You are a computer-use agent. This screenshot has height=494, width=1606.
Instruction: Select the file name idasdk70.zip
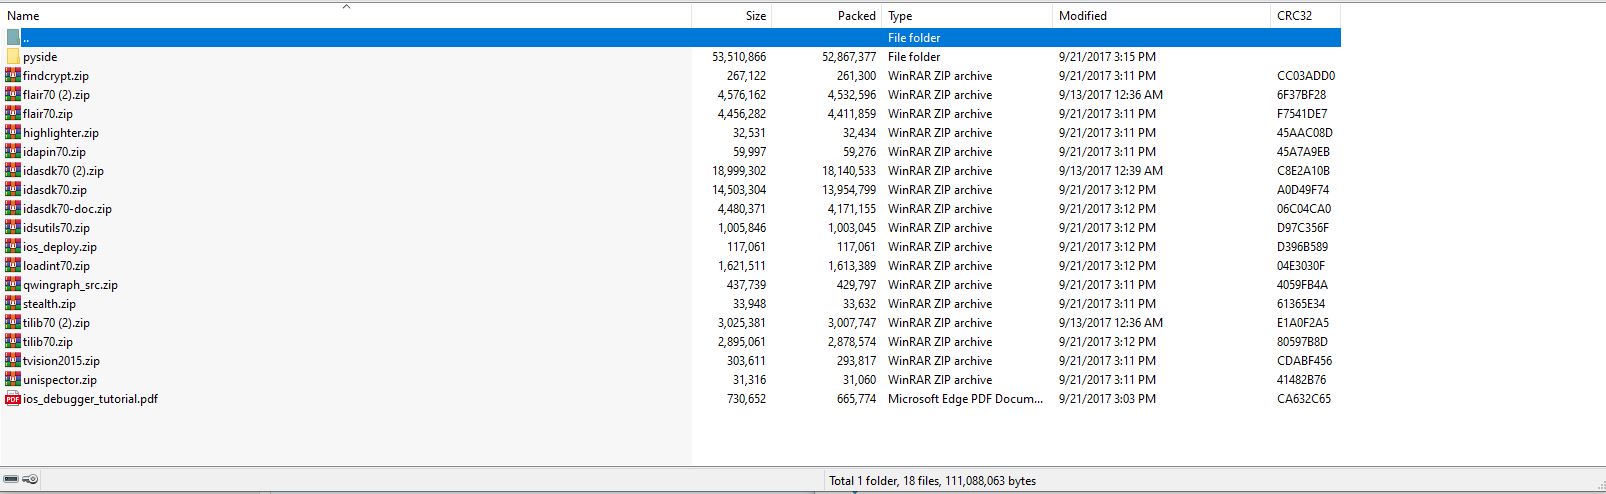[x=55, y=190]
